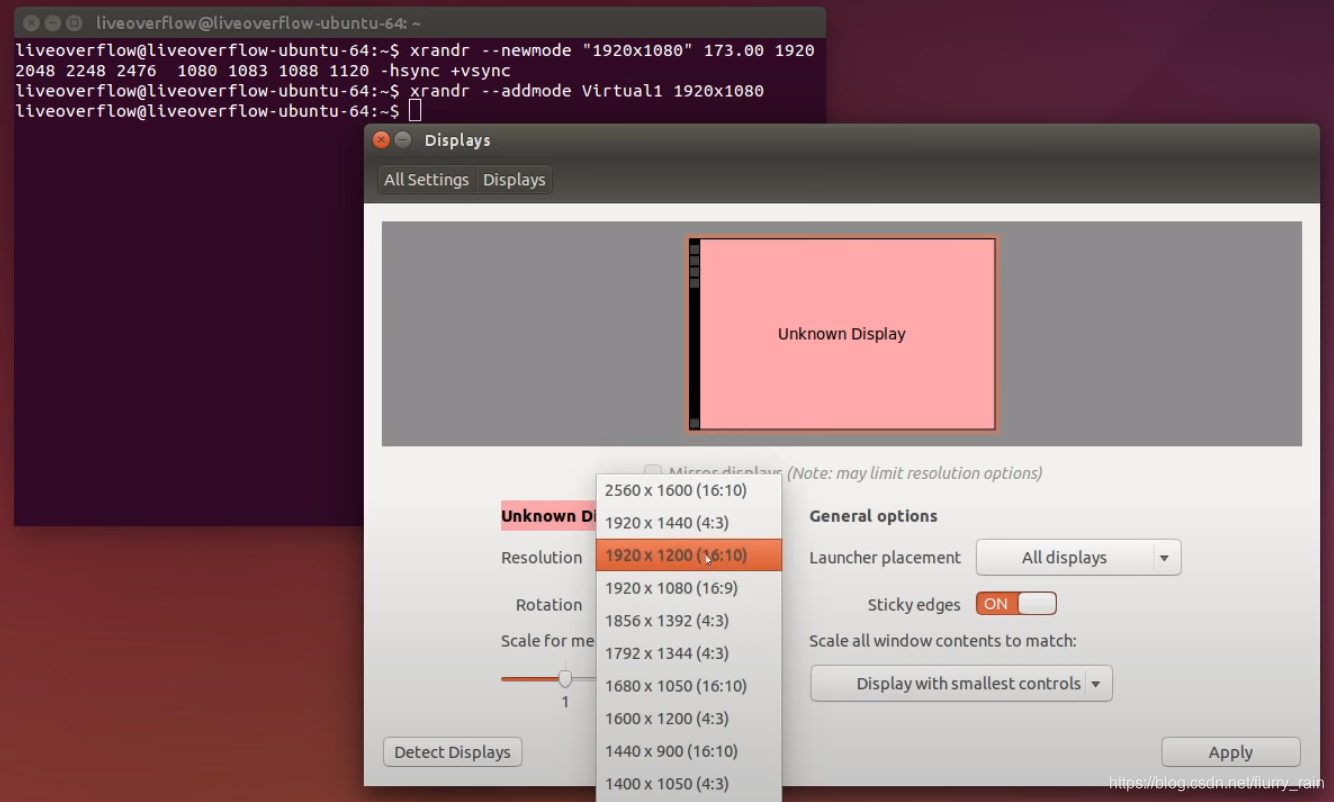Click the display scale slider handle
This screenshot has height=802, width=1334.
[x=564, y=678]
